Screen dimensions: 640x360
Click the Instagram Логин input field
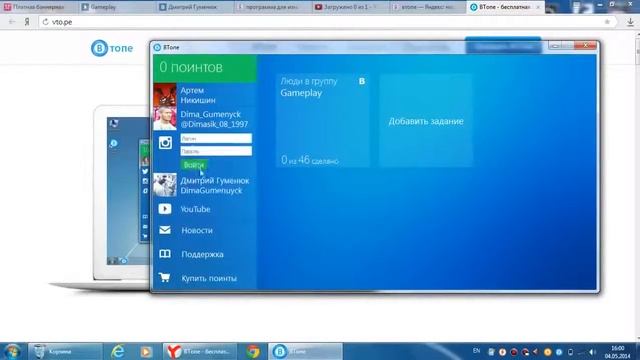pos(216,138)
